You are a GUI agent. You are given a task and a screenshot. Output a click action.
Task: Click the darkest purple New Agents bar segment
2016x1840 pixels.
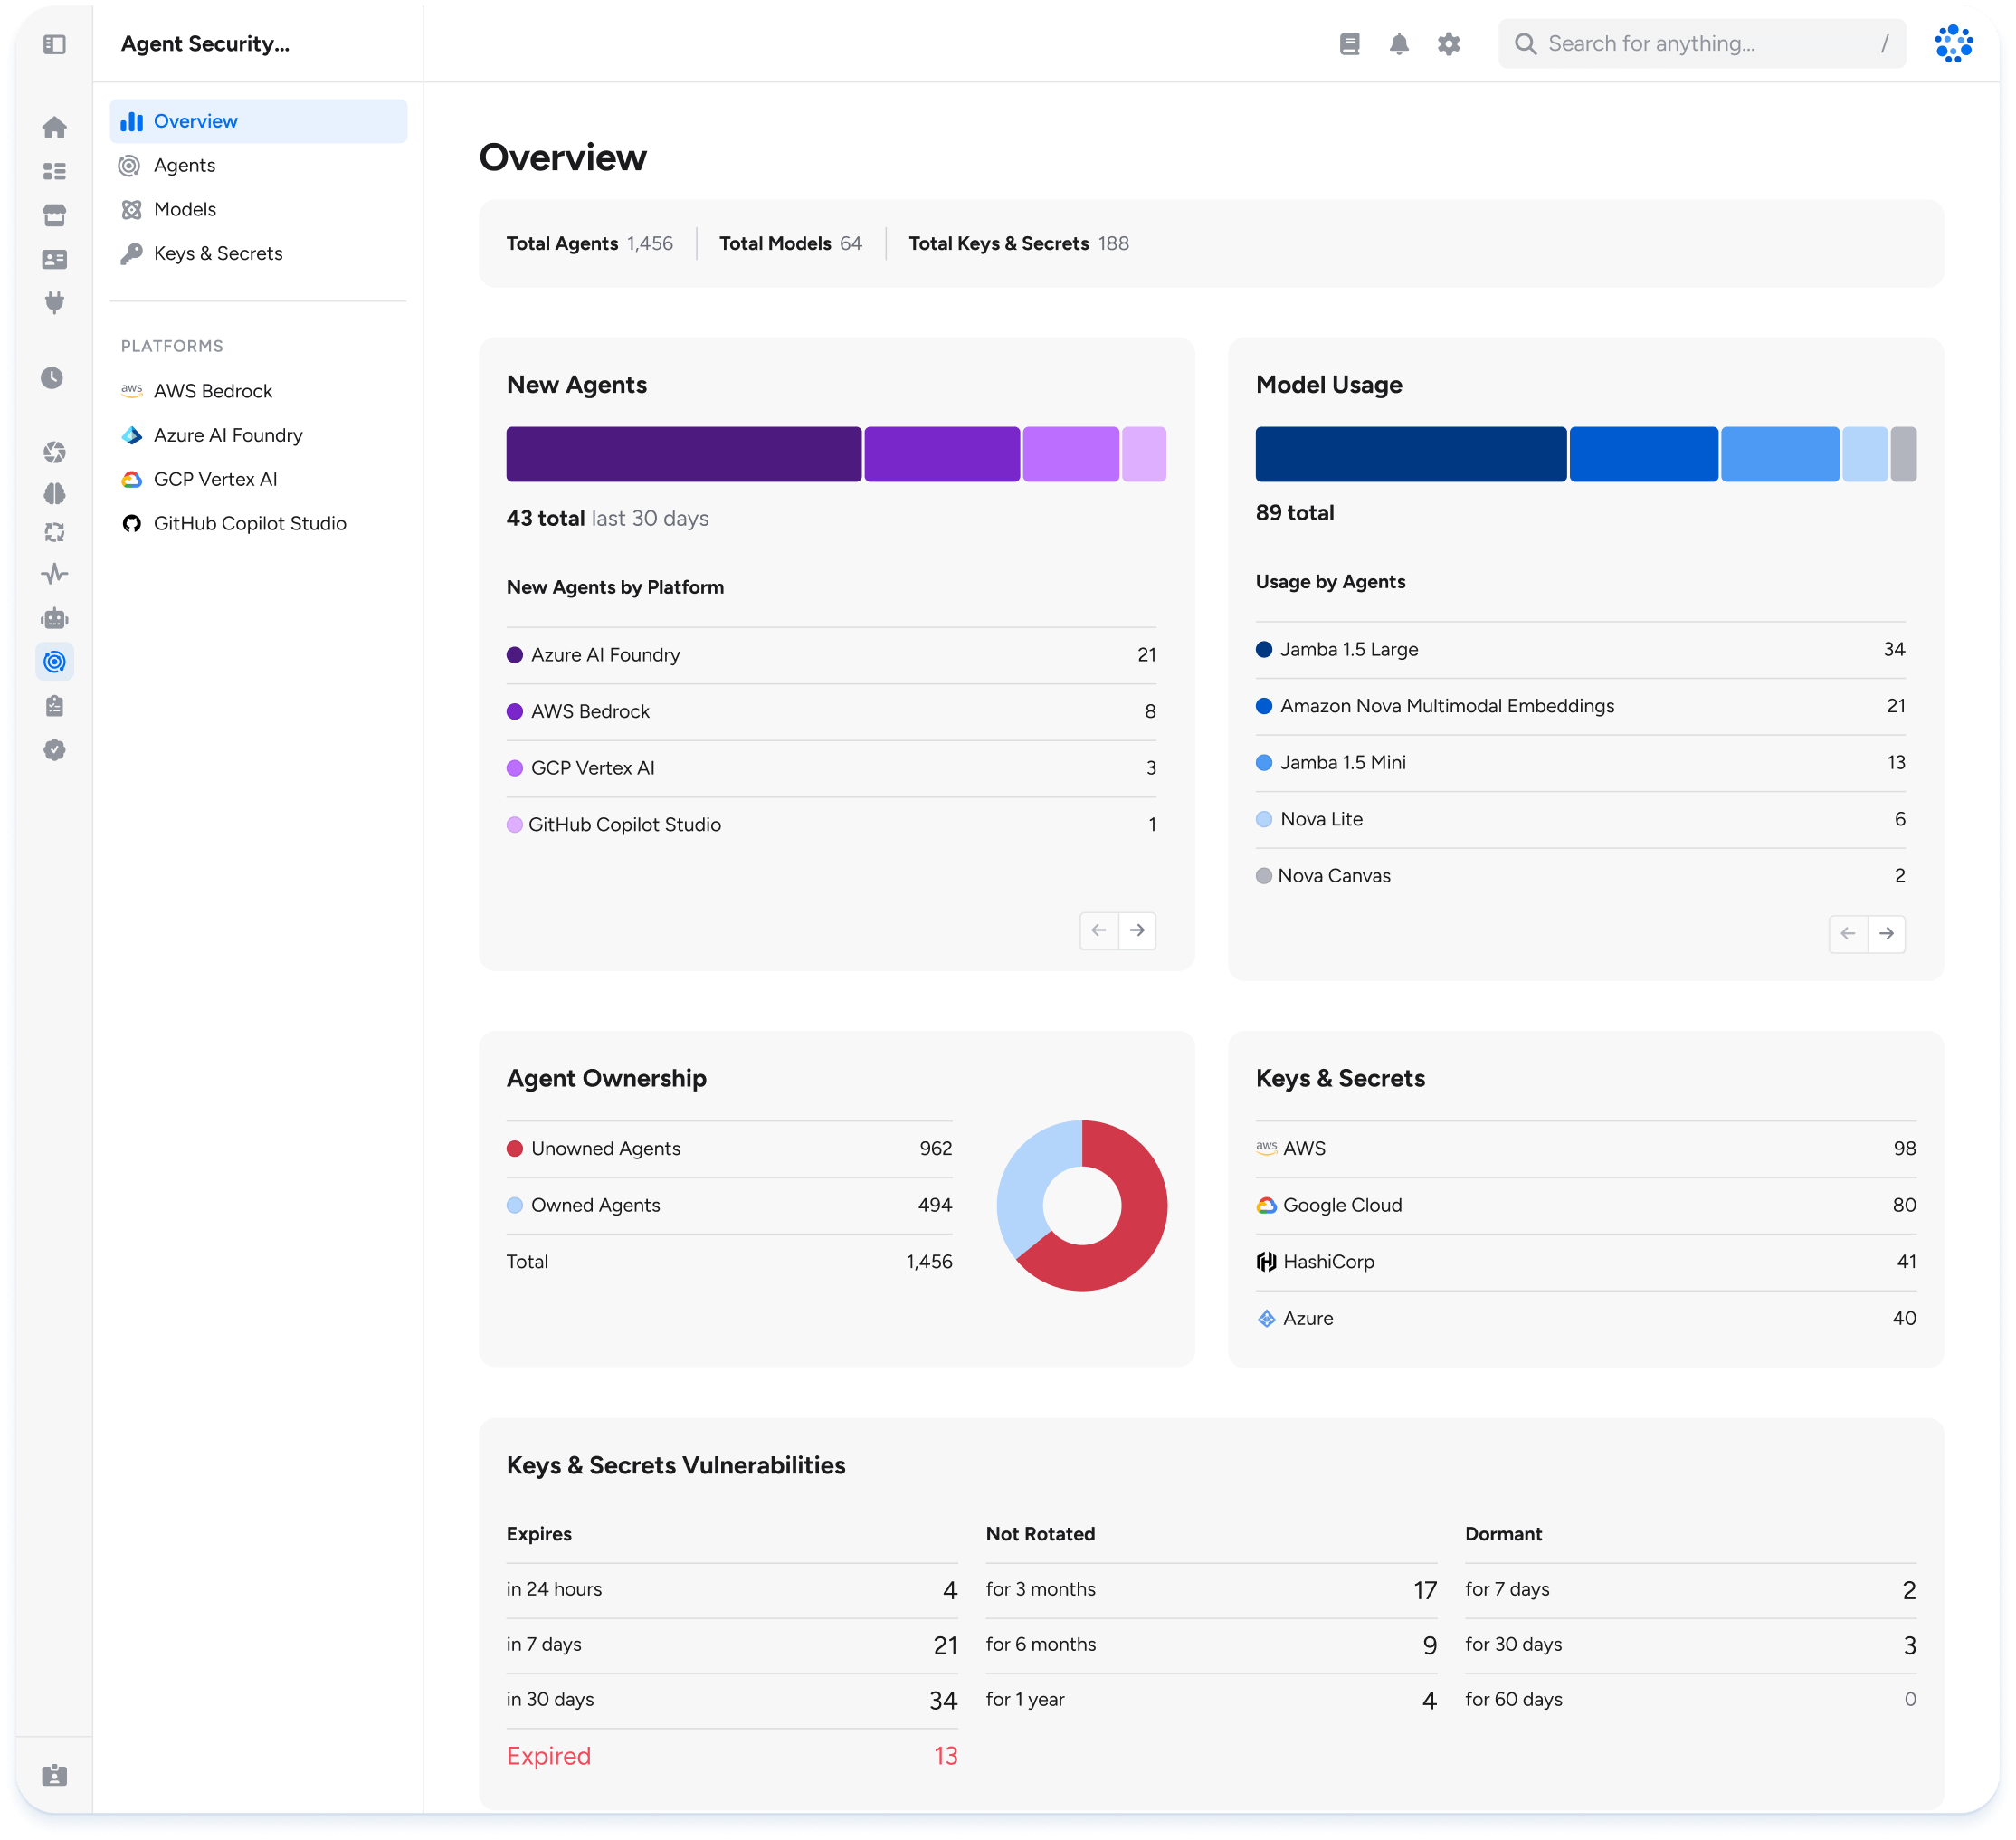pyautogui.click(x=683, y=454)
